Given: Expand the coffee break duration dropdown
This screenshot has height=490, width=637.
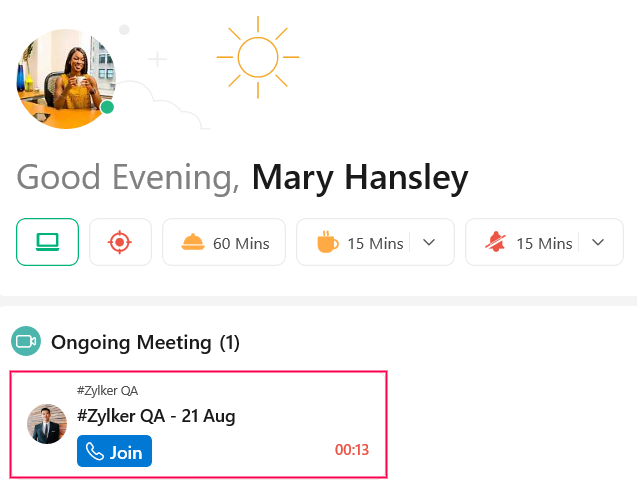Looking at the screenshot, I should [x=429, y=242].
